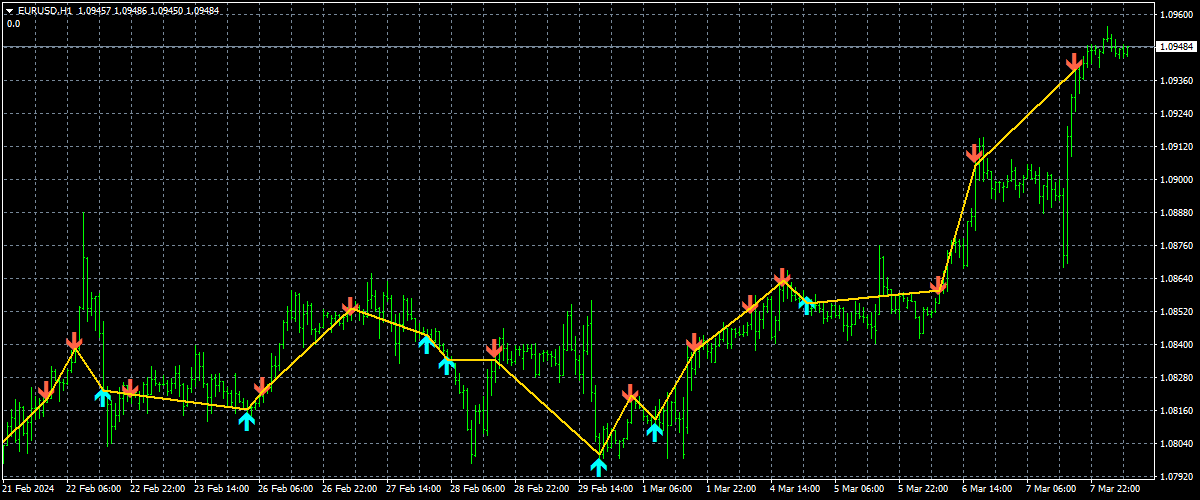Select red arrow at 26 Feb 06:00
1200x500 pixels.
[262, 386]
